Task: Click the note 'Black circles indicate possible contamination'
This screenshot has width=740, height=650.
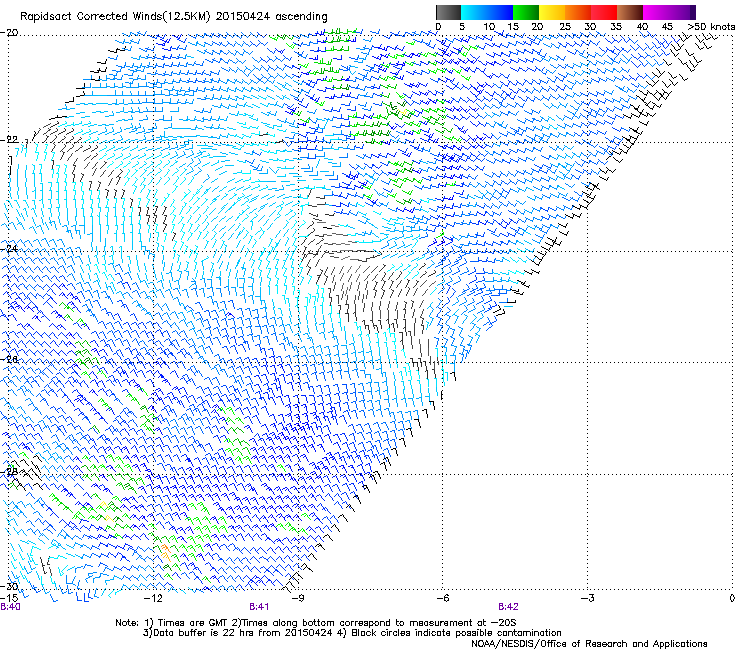Action: pos(456,633)
